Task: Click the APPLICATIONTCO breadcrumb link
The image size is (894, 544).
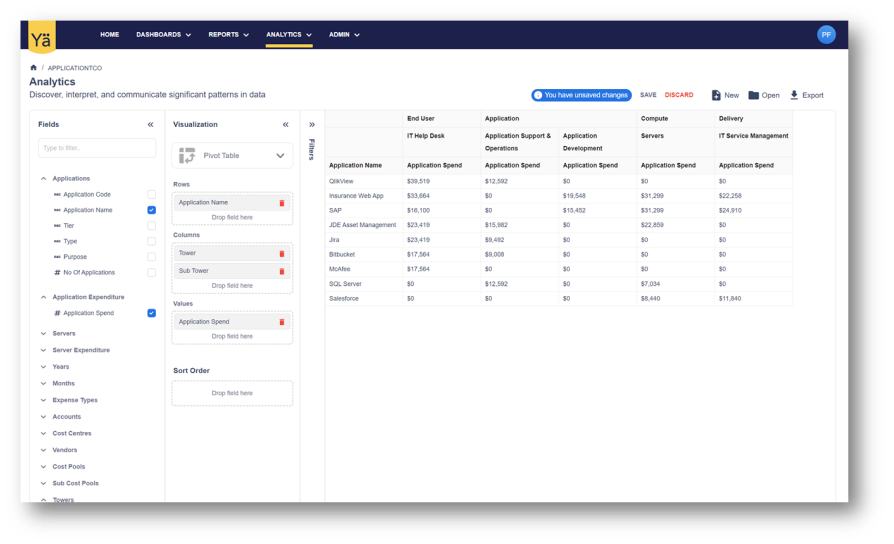Action: [75, 68]
